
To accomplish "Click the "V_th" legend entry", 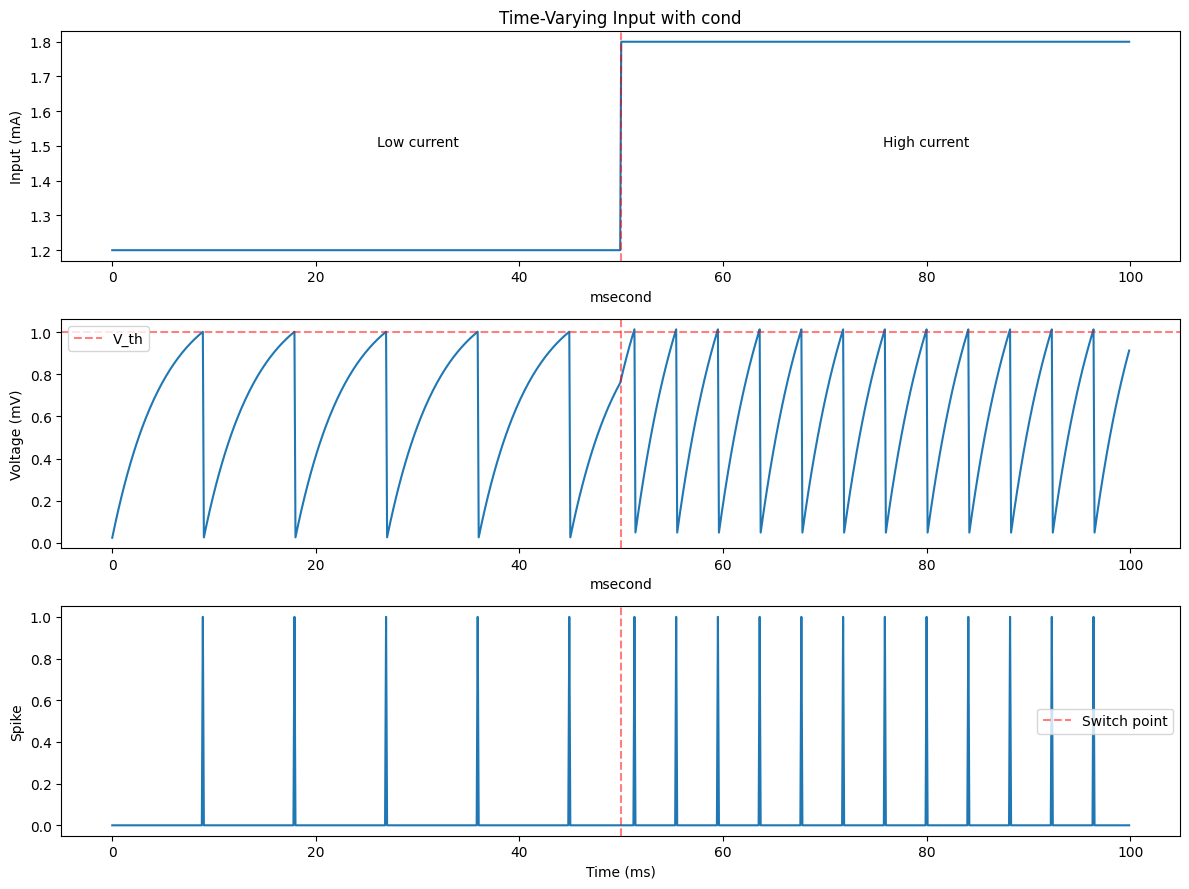I will point(110,339).
